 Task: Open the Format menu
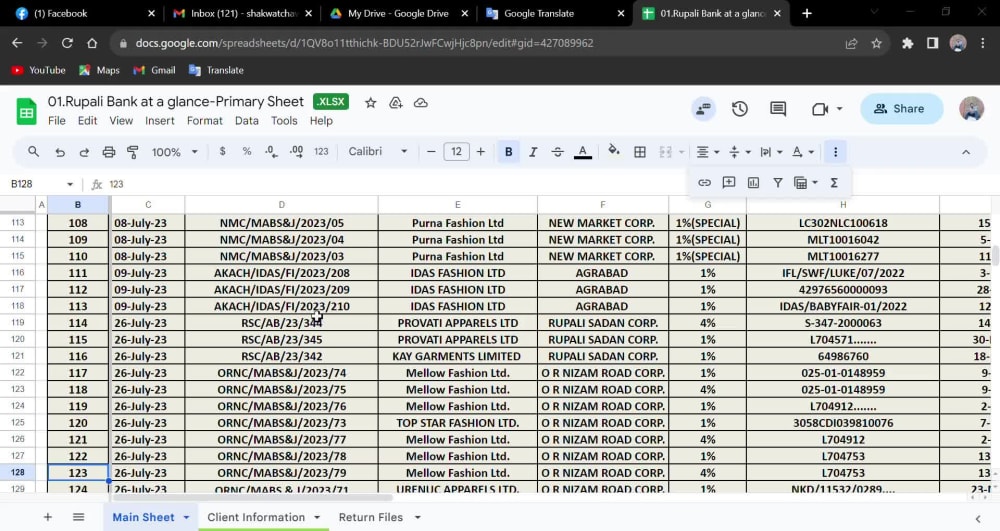tap(205, 121)
